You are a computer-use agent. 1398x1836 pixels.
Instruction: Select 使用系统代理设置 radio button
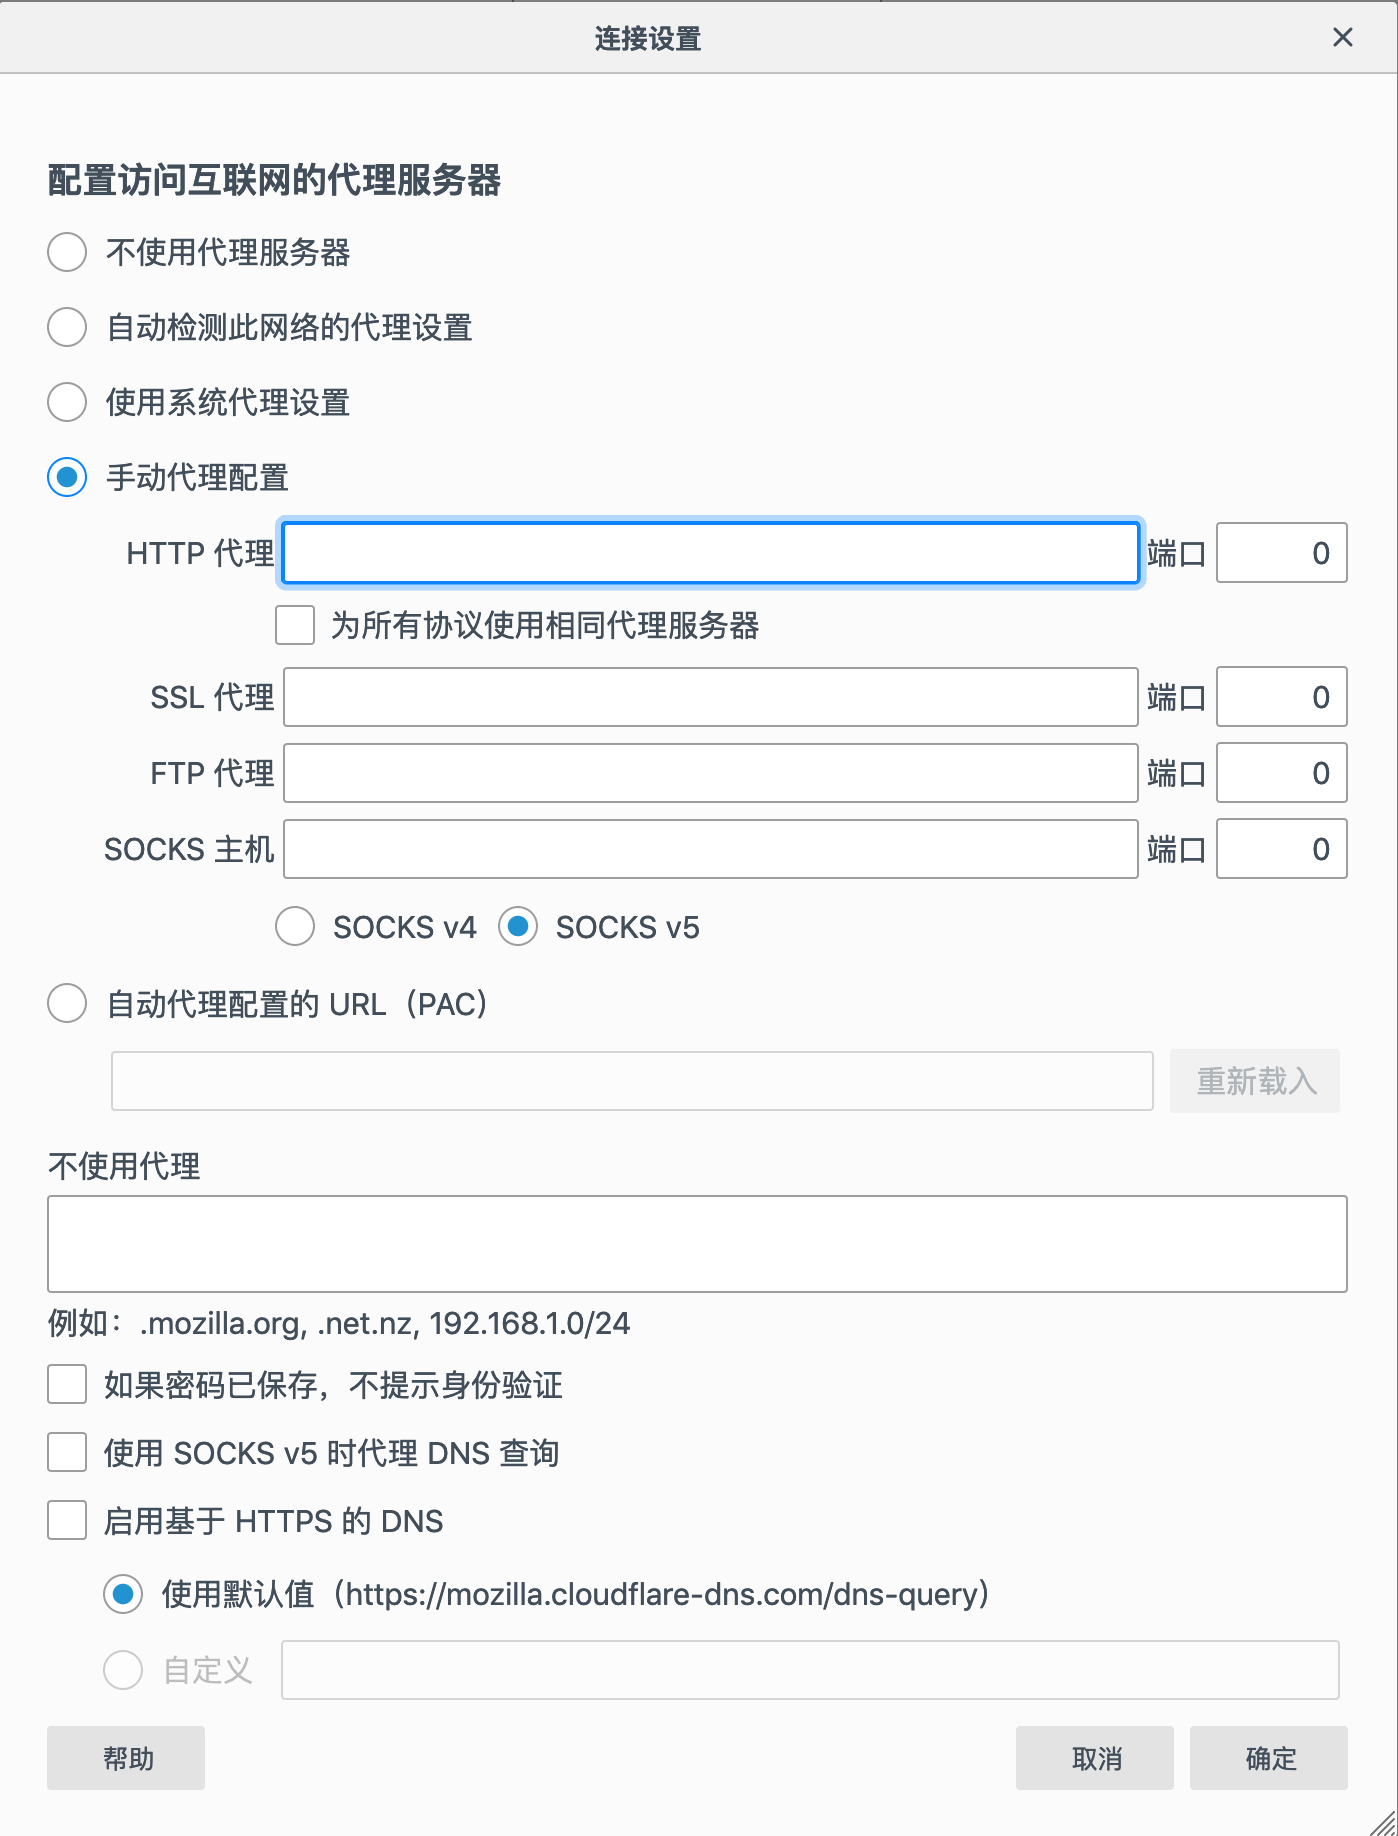coord(67,402)
